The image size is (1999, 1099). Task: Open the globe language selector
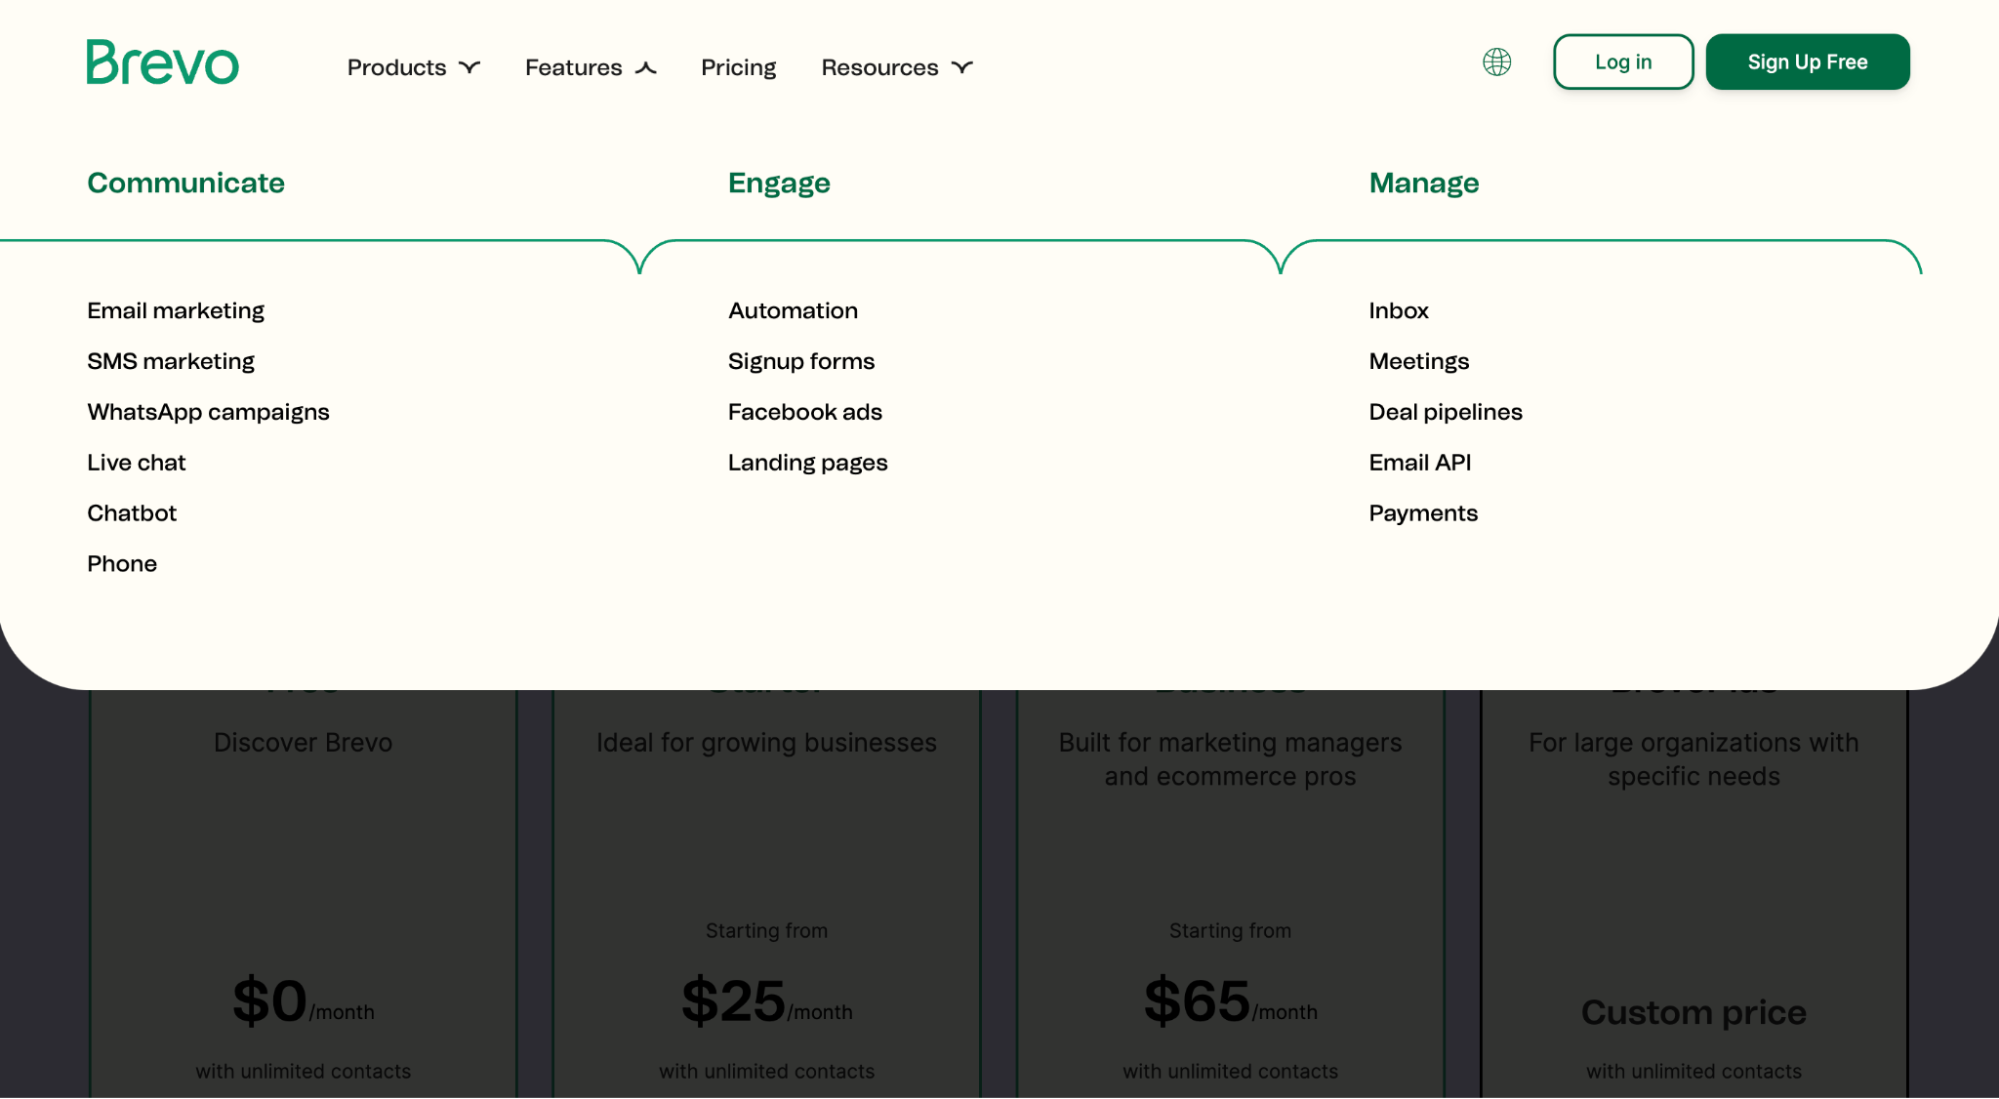click(1496, 62)
